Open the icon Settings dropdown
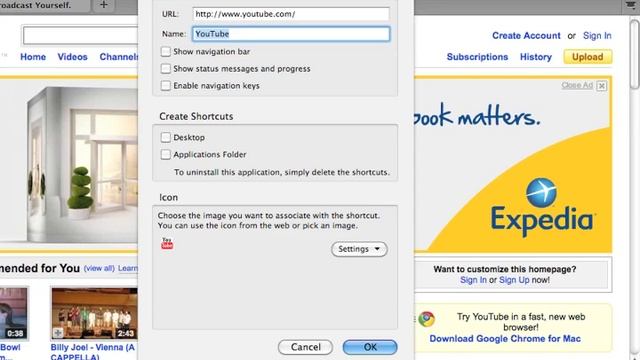Screen dimensions: 640x360 tap(359, 249)
